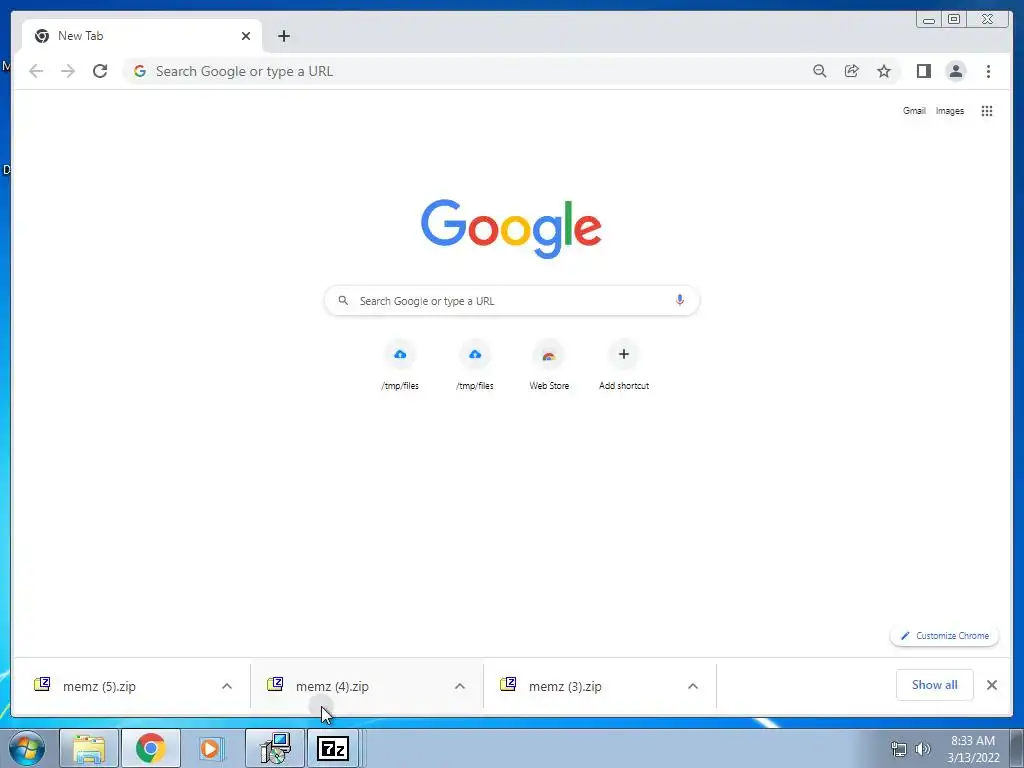Go back using the browser back arrow

click(36, 71)
